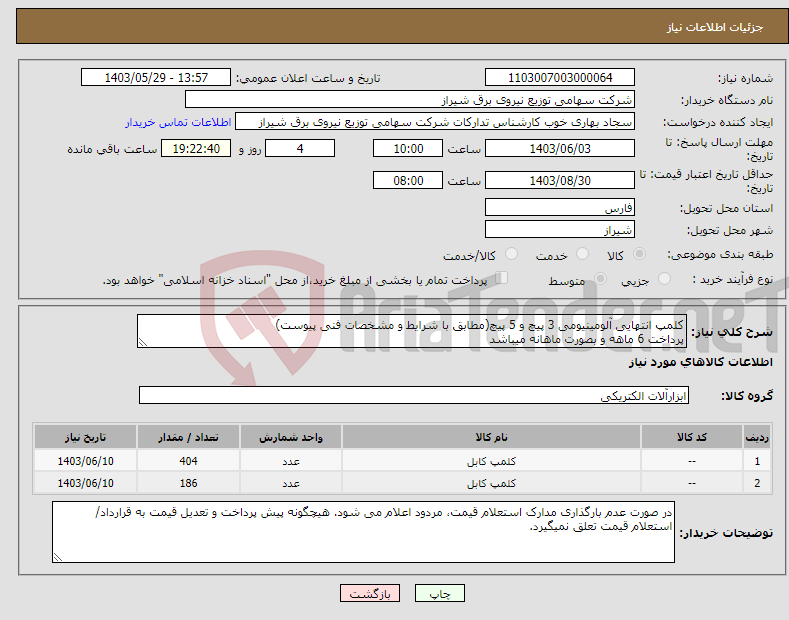The width and height of the screenshot is (789, 620).
Task: Click the واحد شمارش column header
Action: [291, 437]
